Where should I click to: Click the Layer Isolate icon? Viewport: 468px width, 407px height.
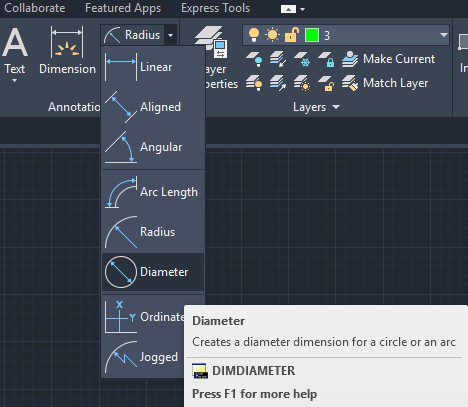(278, 59)
